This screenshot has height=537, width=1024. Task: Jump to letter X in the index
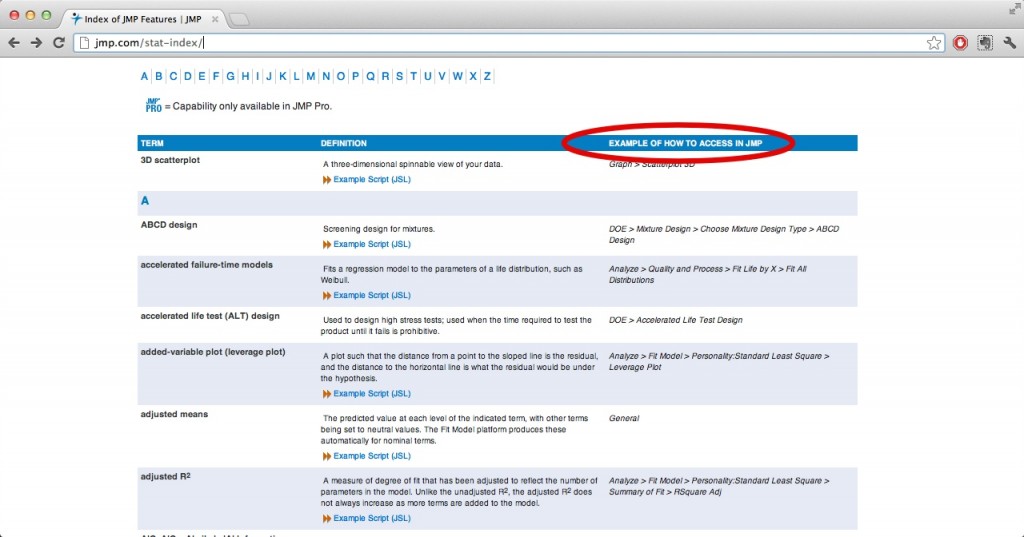(x=473, y=76)
